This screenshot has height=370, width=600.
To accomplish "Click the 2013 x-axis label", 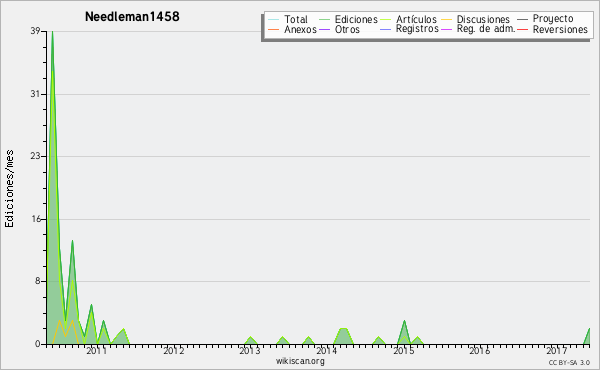I will [249, 350].
